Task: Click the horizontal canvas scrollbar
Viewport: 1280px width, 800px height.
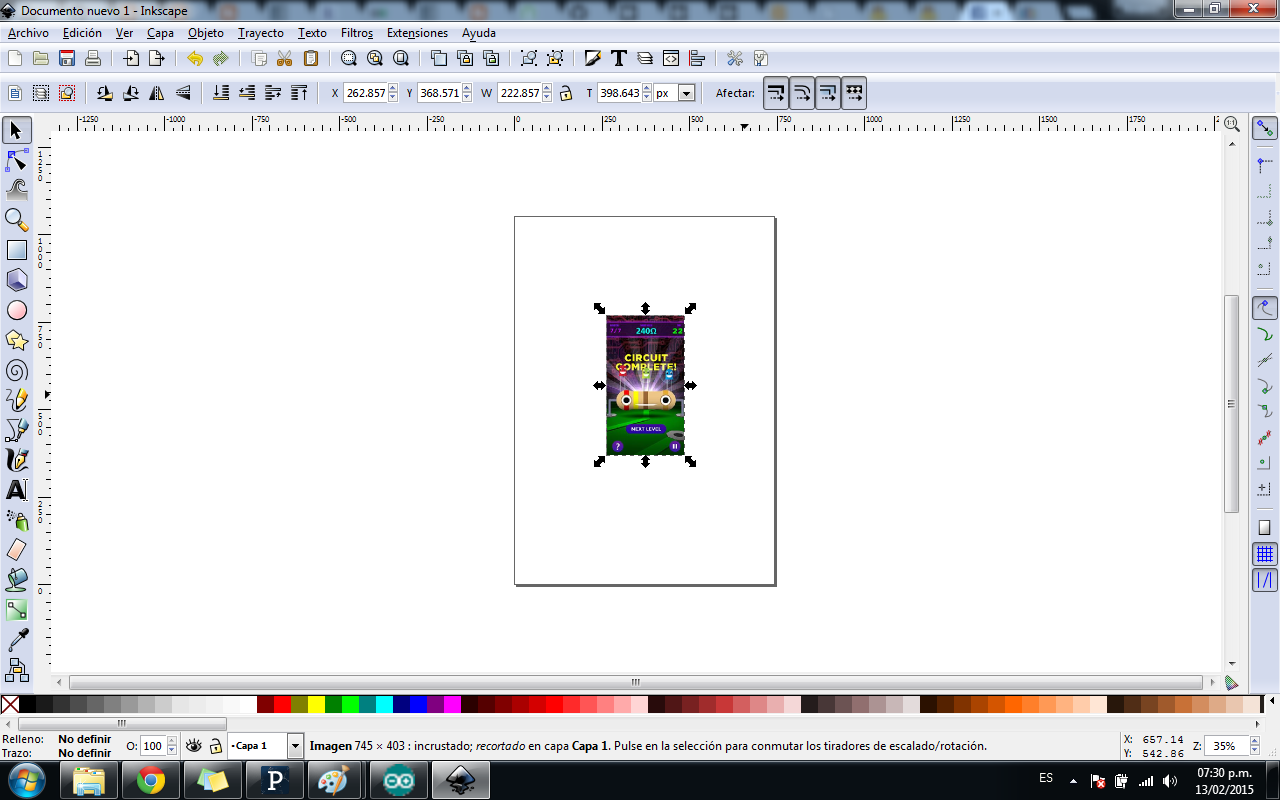Action: (635, 682)
